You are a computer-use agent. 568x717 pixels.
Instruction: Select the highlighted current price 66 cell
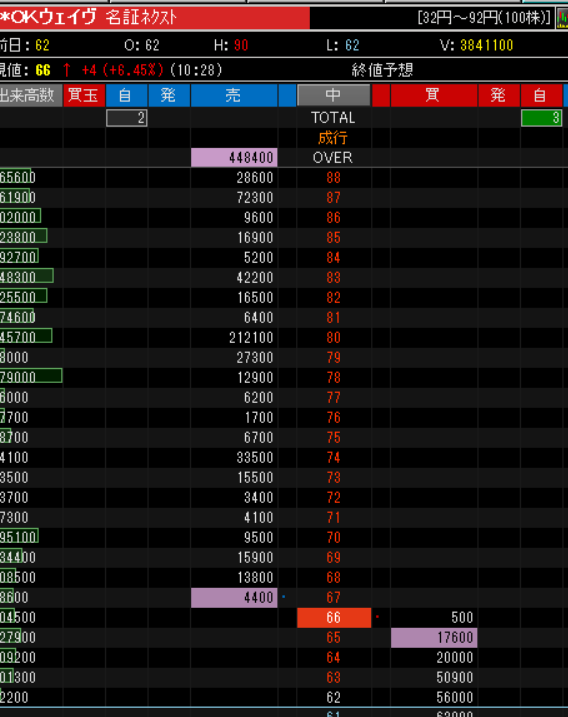coord(334,618)
